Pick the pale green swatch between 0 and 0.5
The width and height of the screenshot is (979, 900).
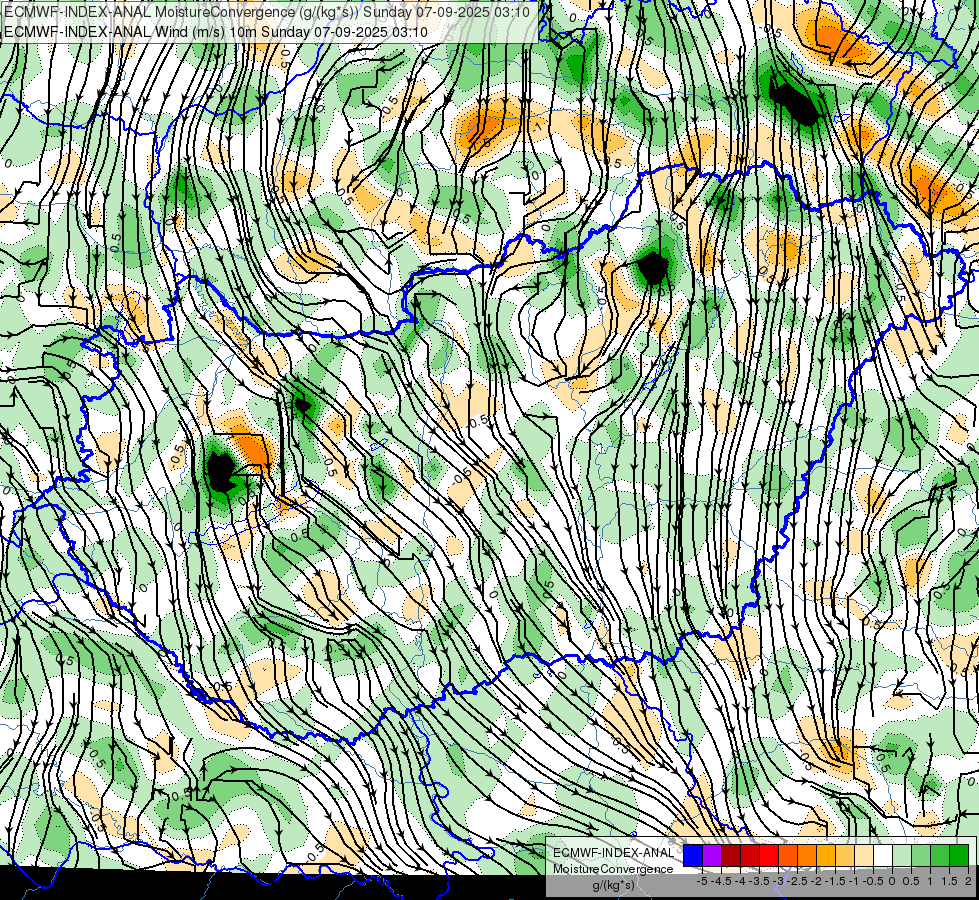[x=902, y=855]
